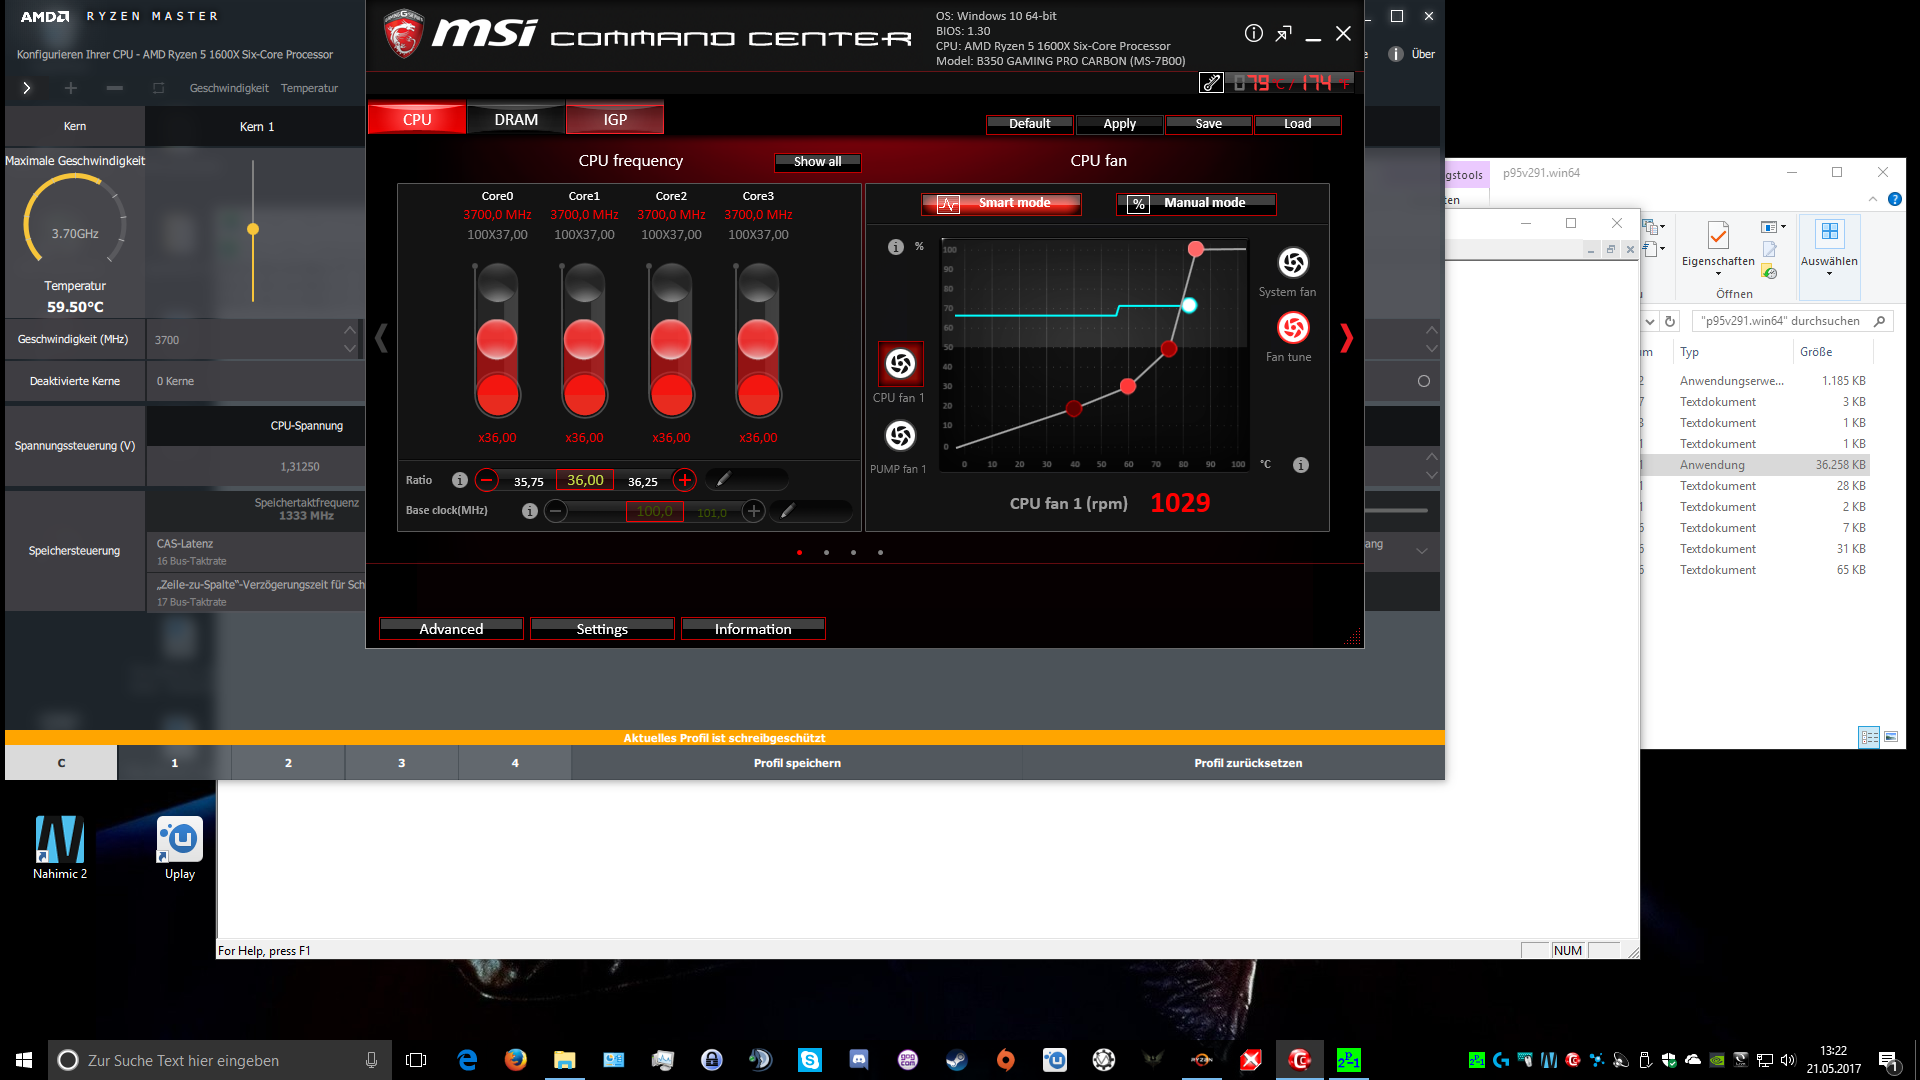Switch Explorer to details view
Screen dimensions: 1920x1080
tap(1868, 737)
